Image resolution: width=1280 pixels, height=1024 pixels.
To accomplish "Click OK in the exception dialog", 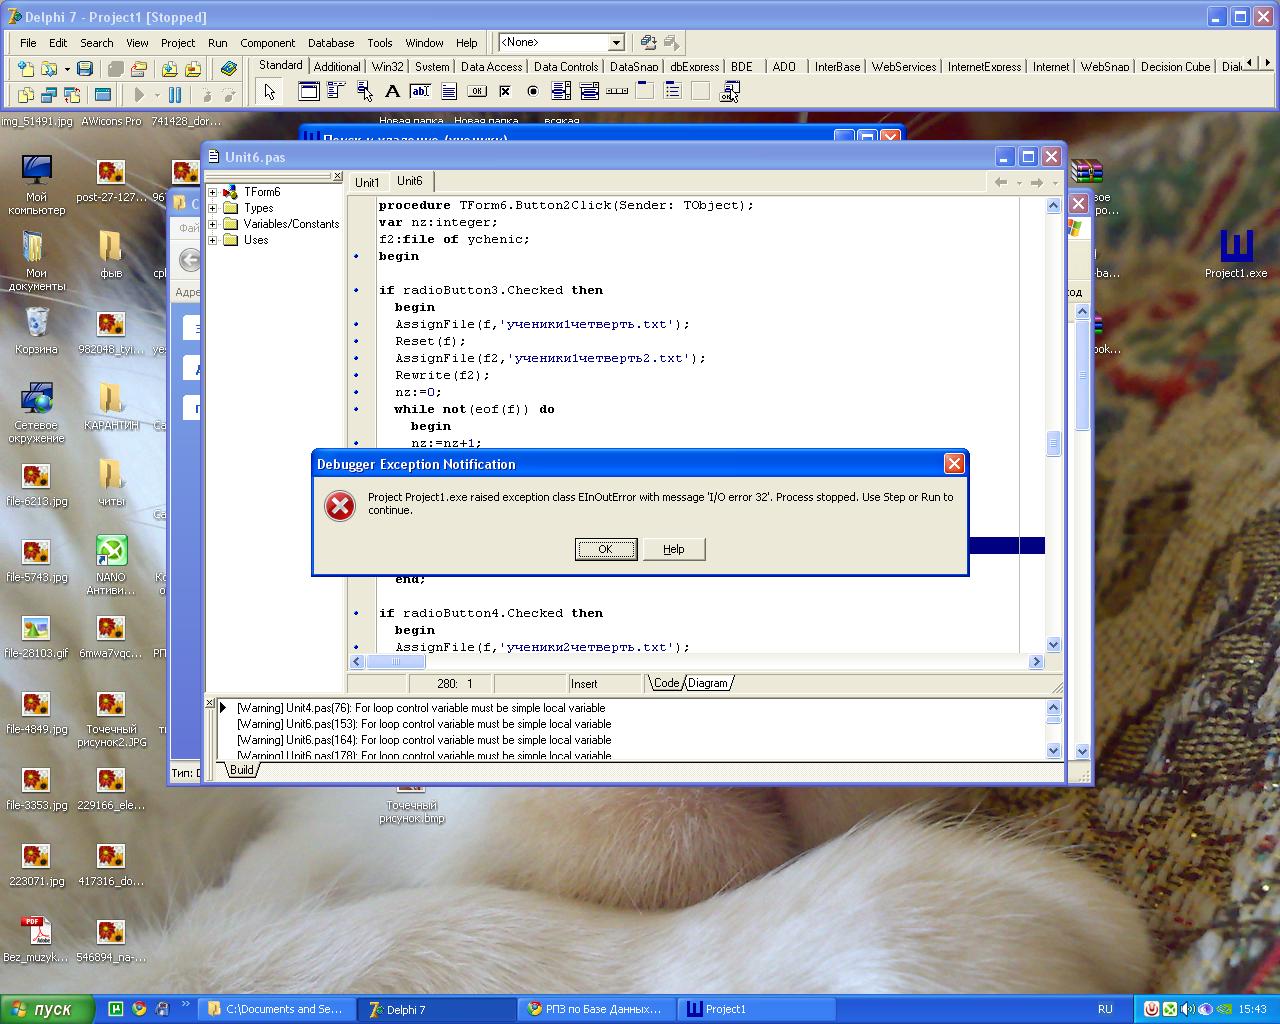I will tap(605, 549).
